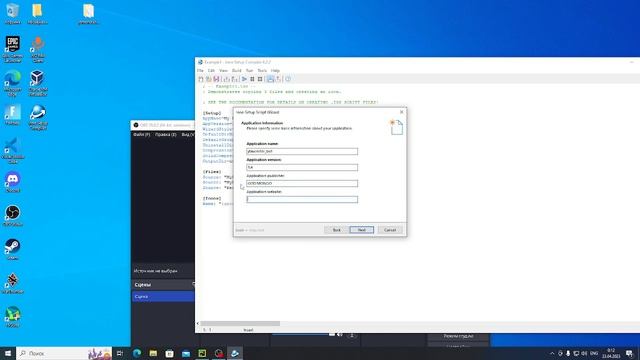Click the Inno Setup taskbar icon
The height and width of the screenshot is (360, 640).
click(235, 353)
